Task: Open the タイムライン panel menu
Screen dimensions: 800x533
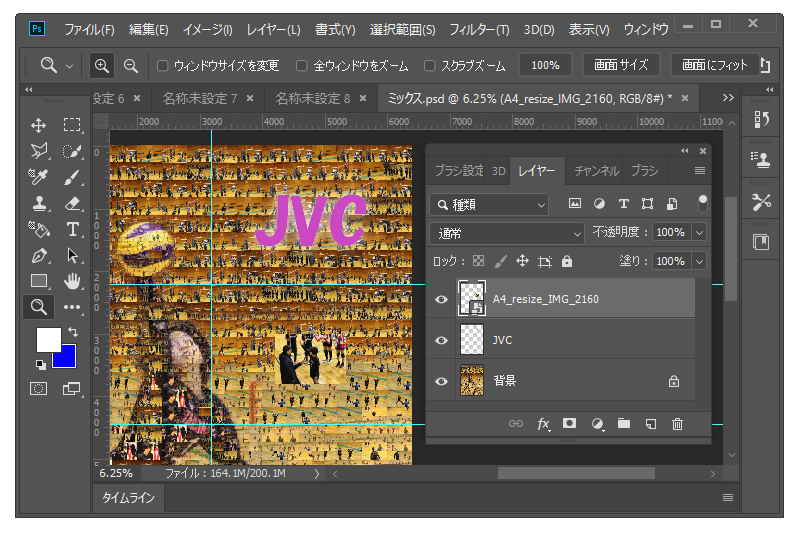Action: pos(728,497)
